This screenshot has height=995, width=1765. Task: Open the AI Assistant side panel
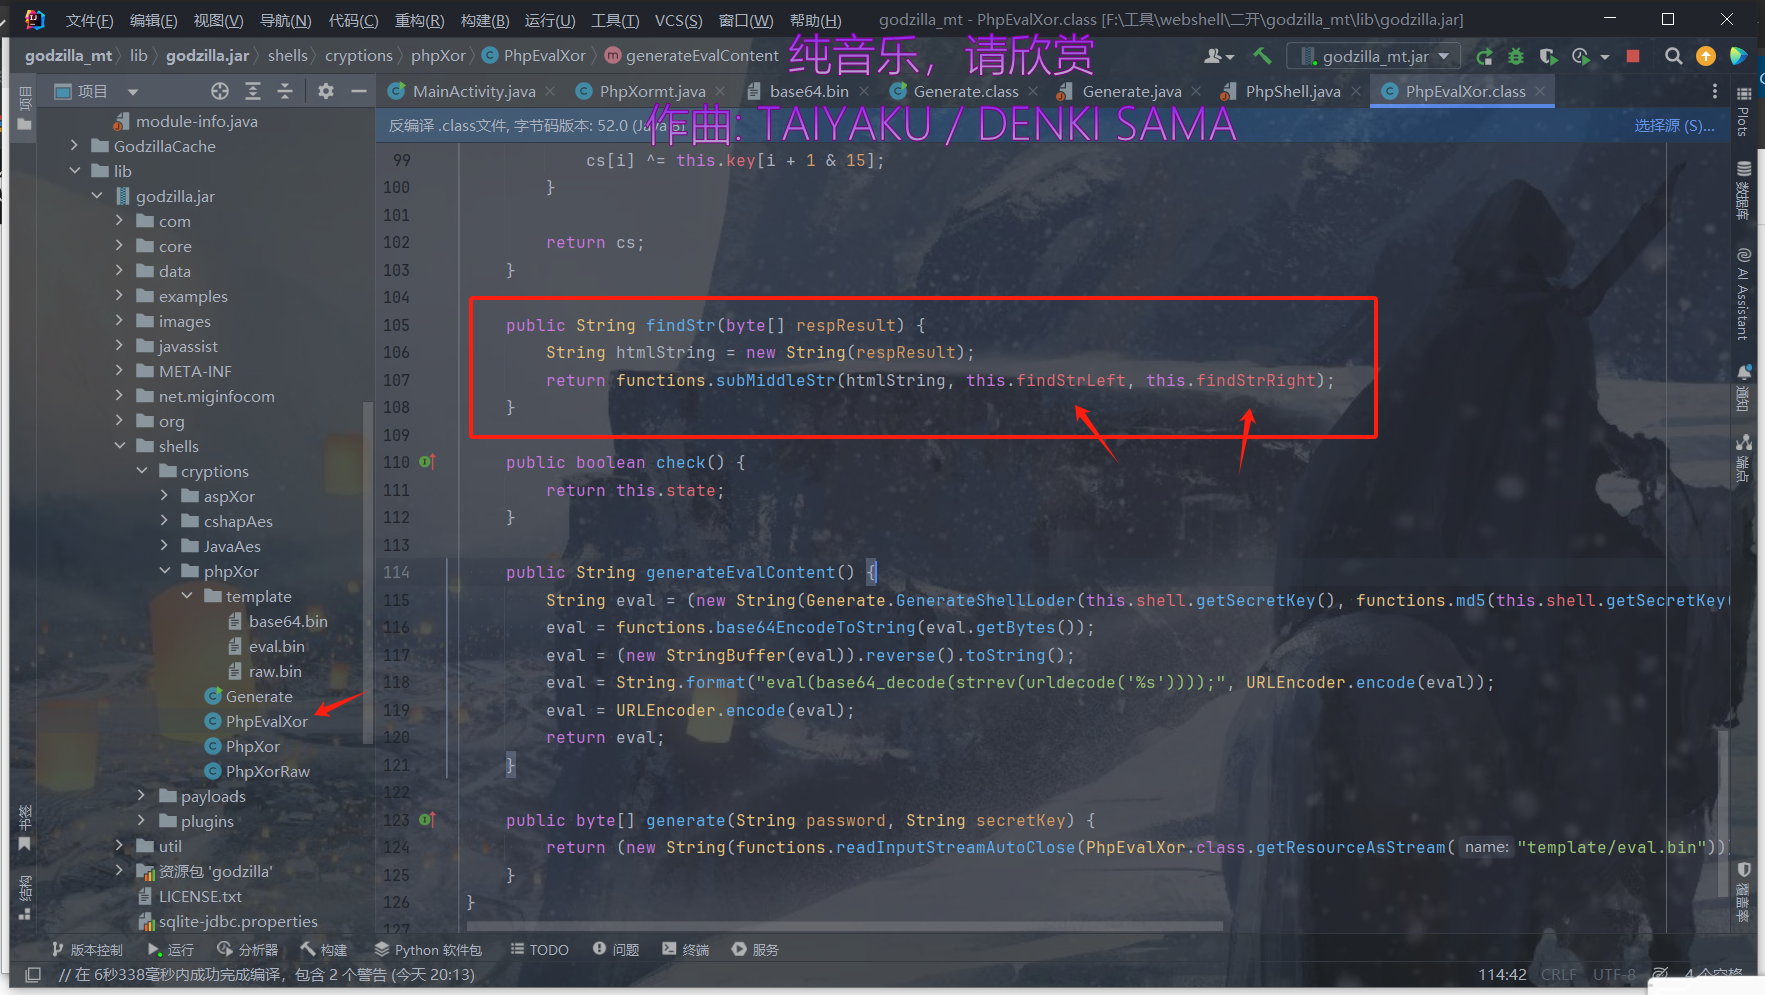(1743, 295)
